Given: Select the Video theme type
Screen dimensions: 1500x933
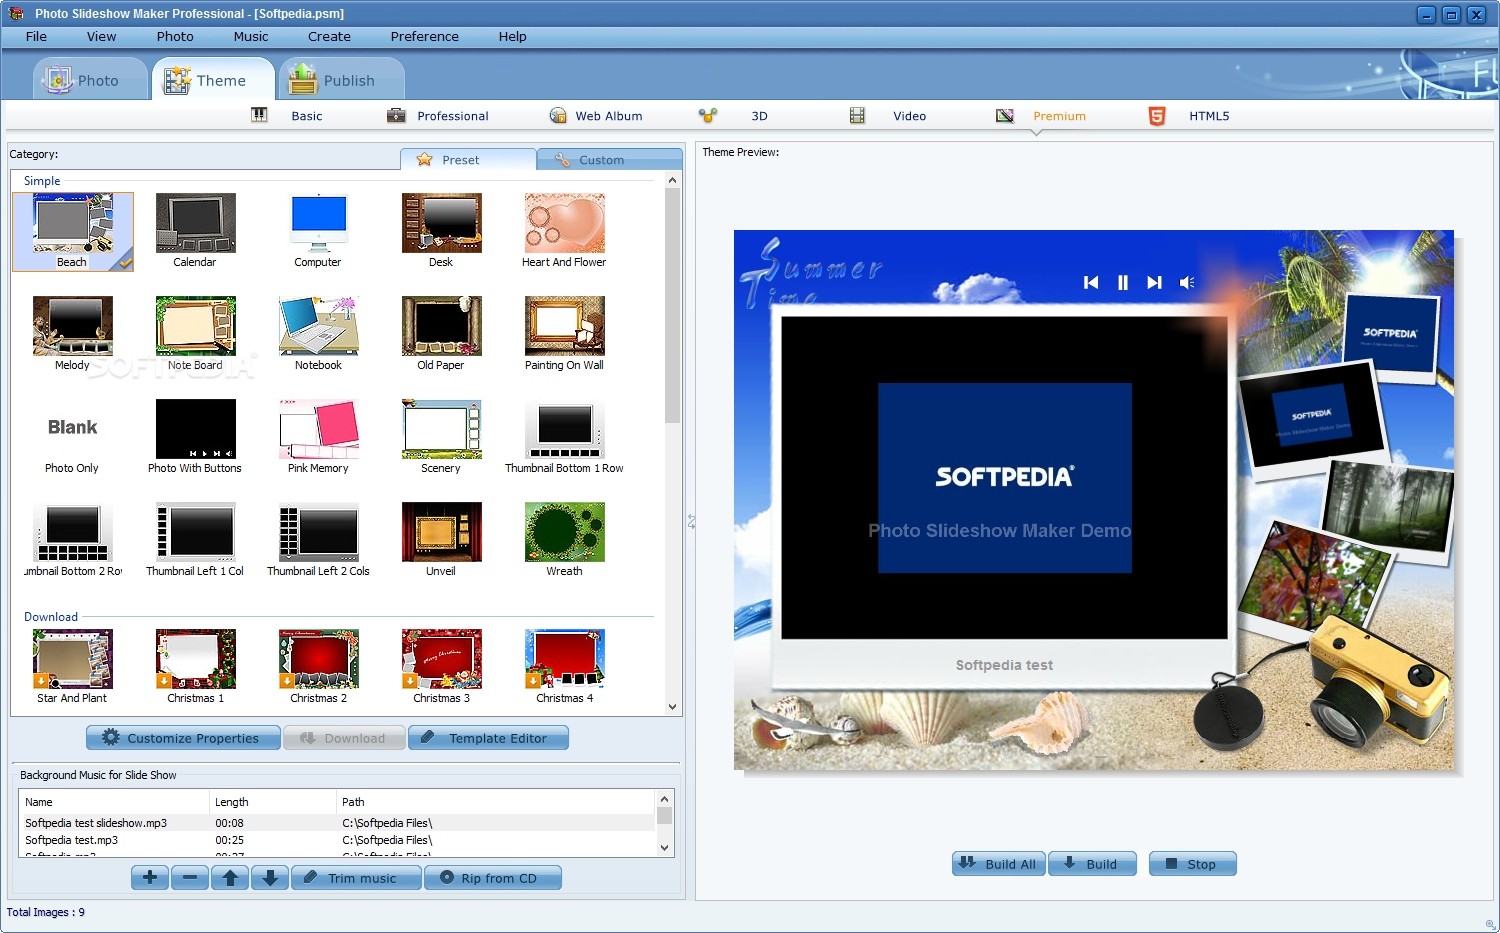Looking at the screenshot, I should (x=888, y=116).
